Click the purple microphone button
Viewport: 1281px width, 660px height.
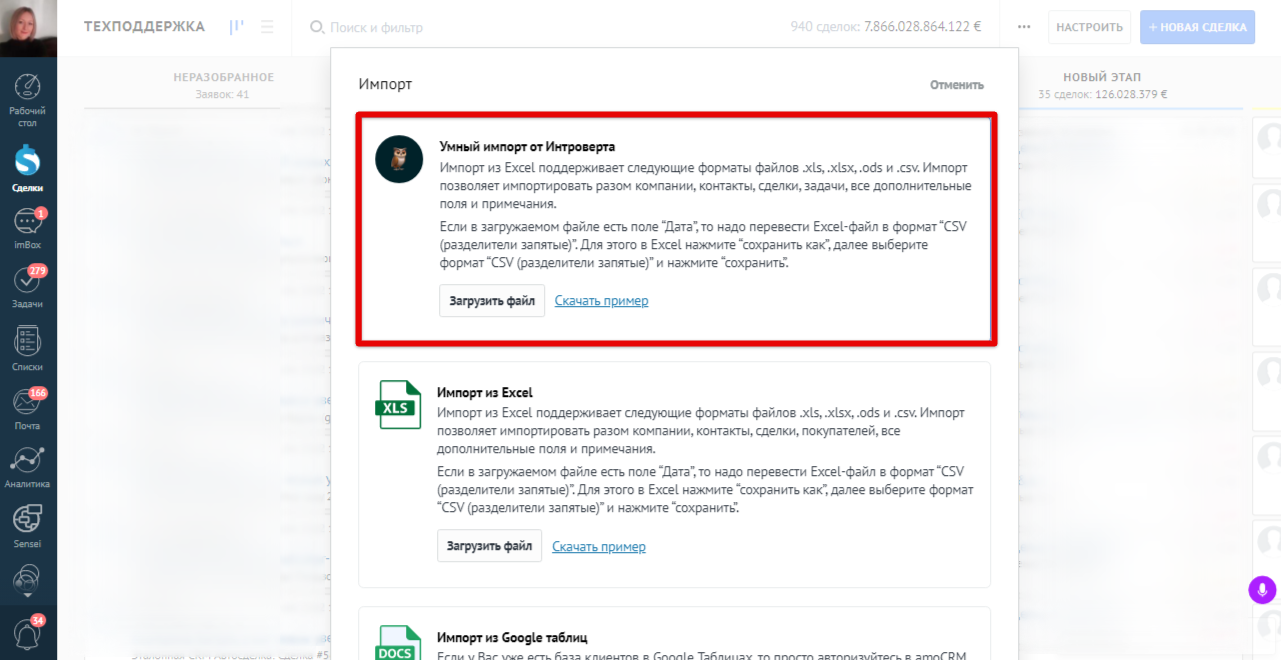(1263, 590)
